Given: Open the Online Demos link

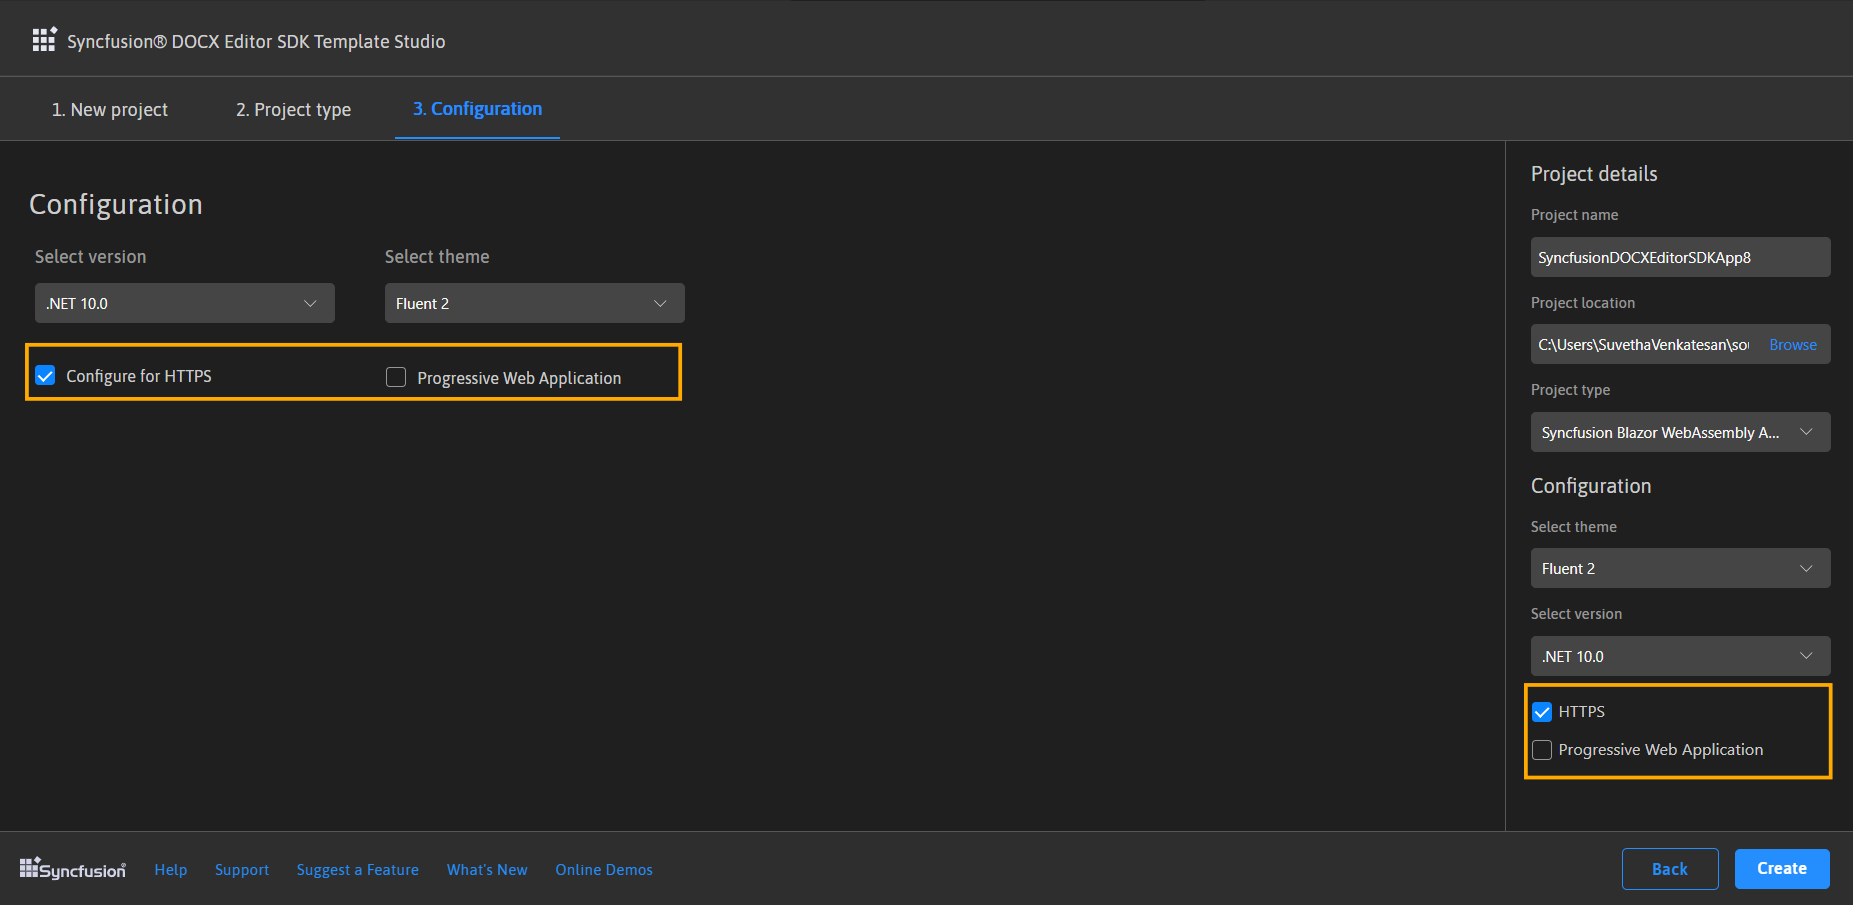Looking at the screenshot, I should coord(604,870).
